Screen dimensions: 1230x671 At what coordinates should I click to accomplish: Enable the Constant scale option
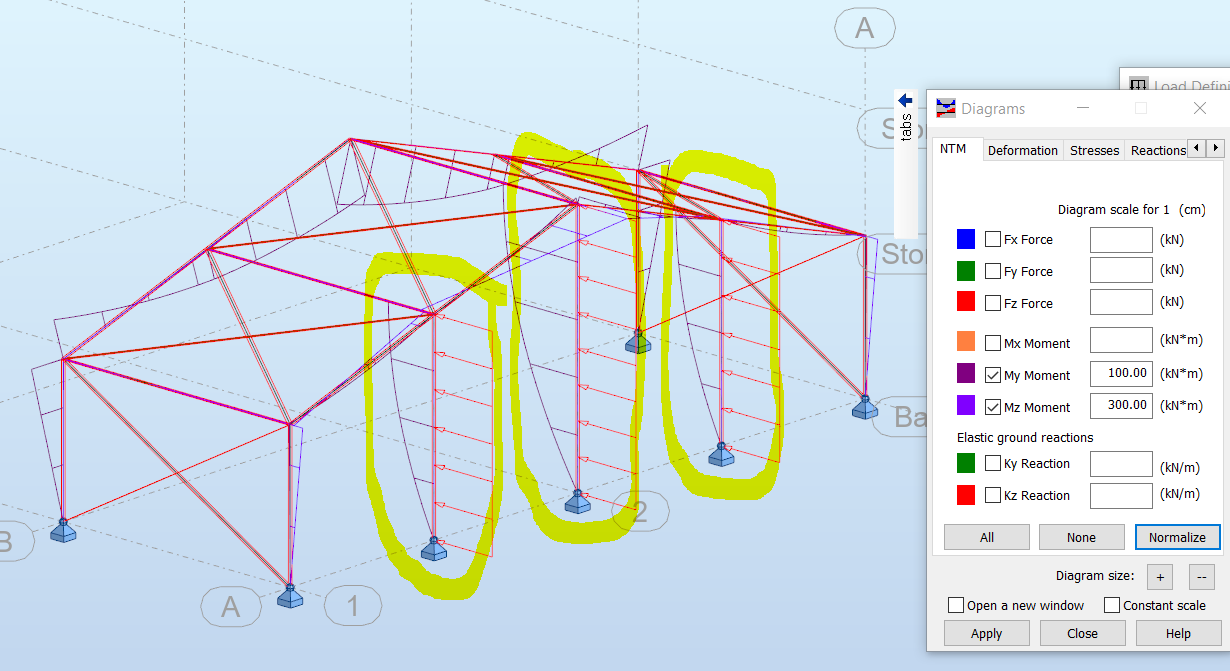pyautogui.click(x=1113, y=605)
